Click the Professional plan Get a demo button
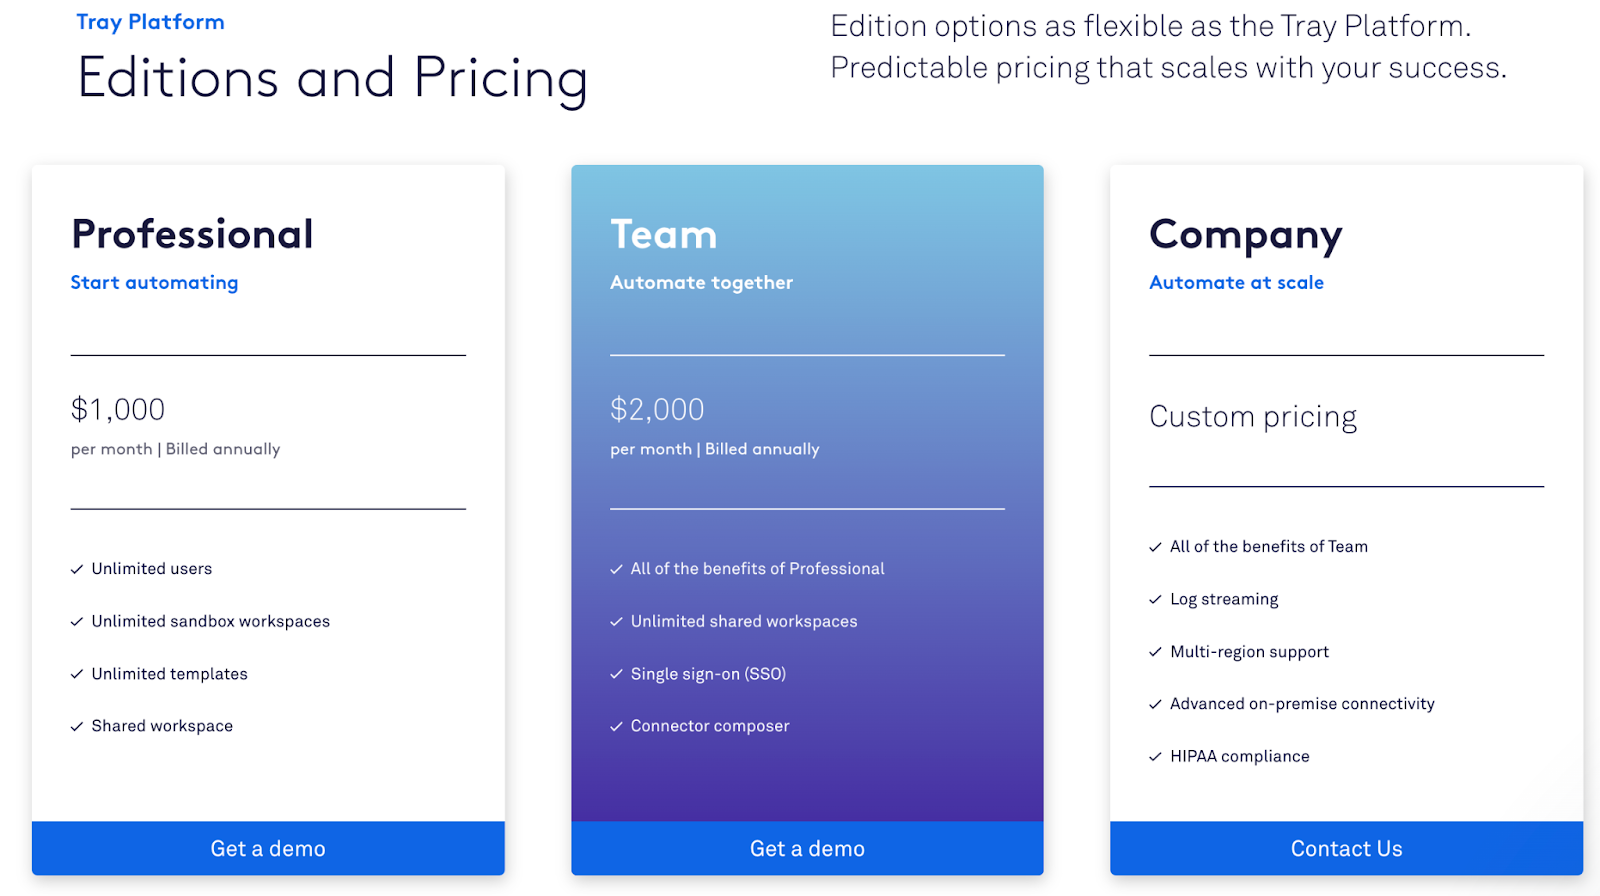Image resolution: width=1600 pixels, height=896 pixels. (268, 848)
